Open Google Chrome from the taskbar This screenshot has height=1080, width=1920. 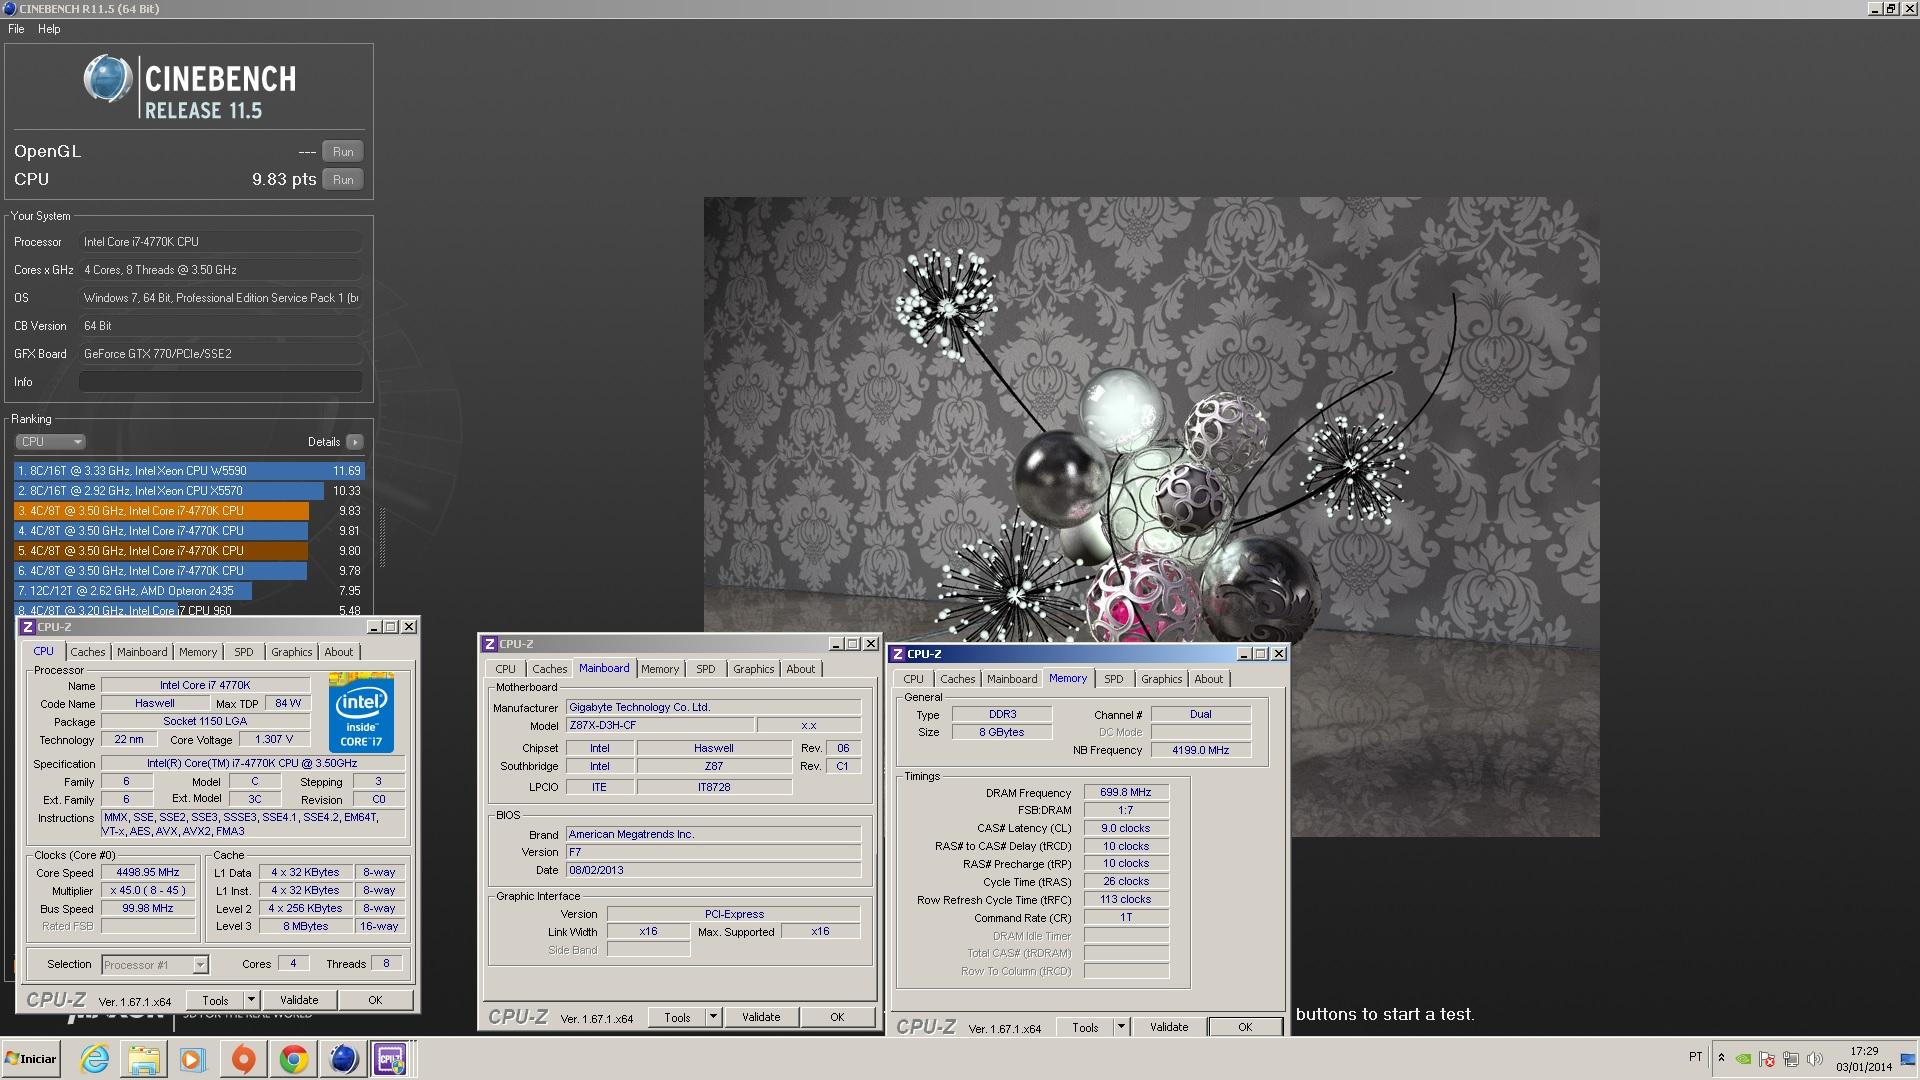point(293,1059)
